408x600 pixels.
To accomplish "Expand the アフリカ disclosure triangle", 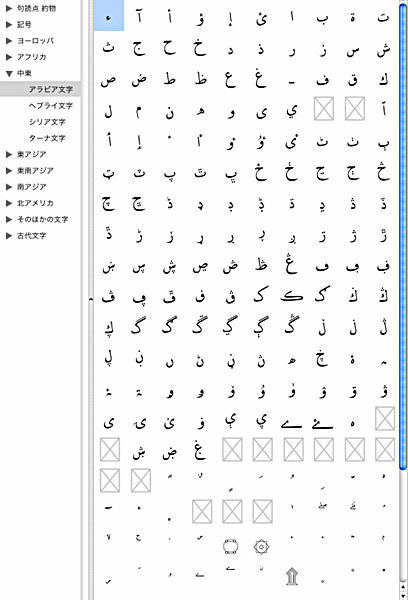I will (x=9, y=57).
